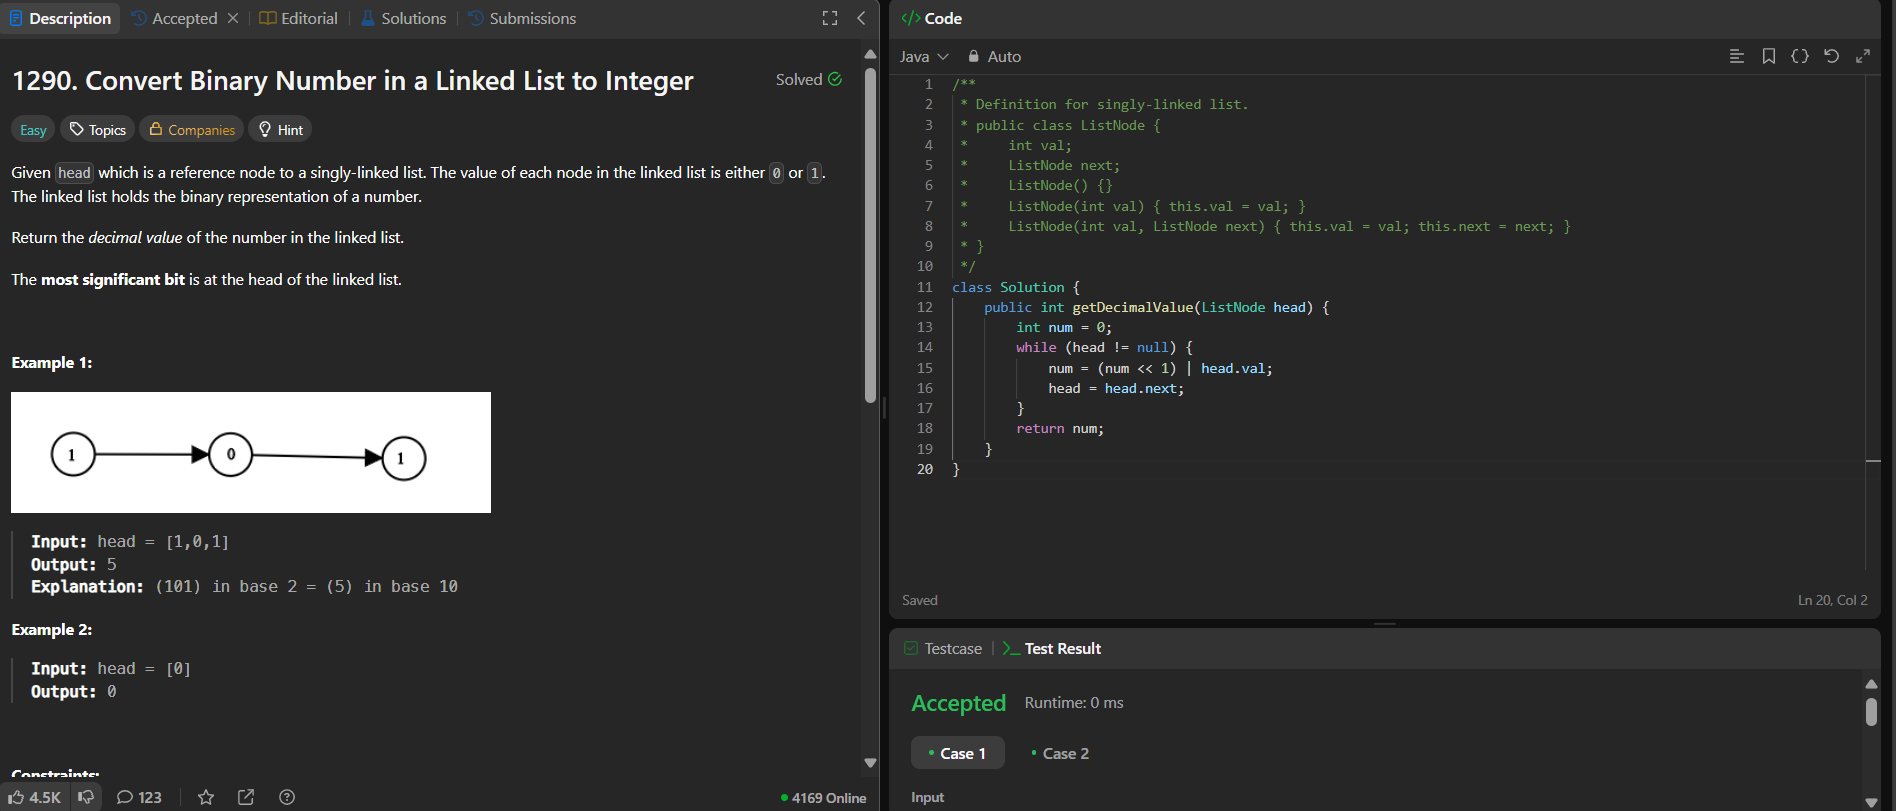Click the thumbs-down dislike icon
The image size is (1896, 811).
[x=87, y=797]
